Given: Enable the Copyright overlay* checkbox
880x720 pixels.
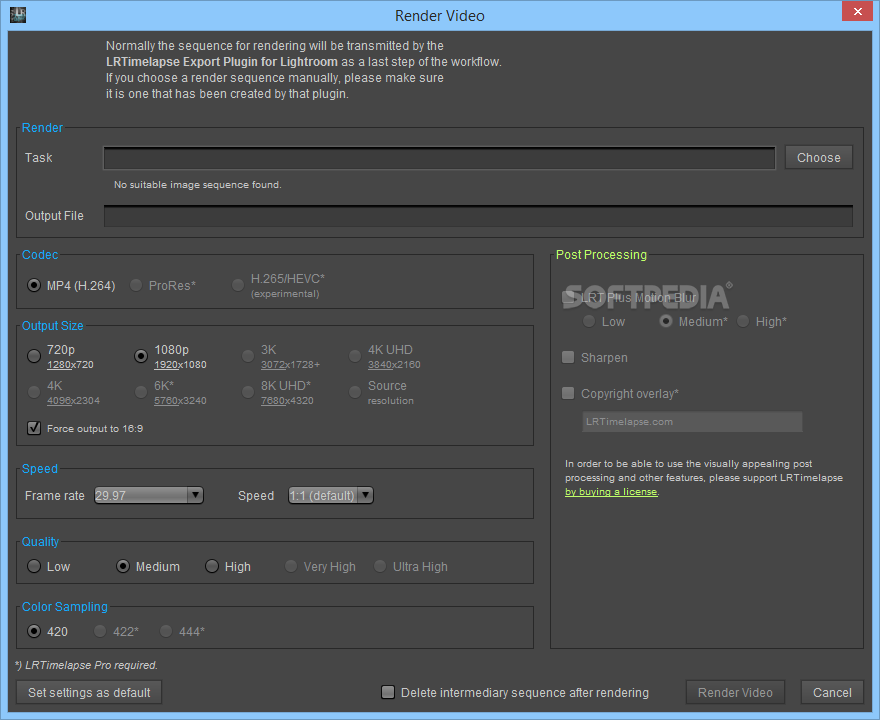Looking at the screenshot, I should [568, 393].
